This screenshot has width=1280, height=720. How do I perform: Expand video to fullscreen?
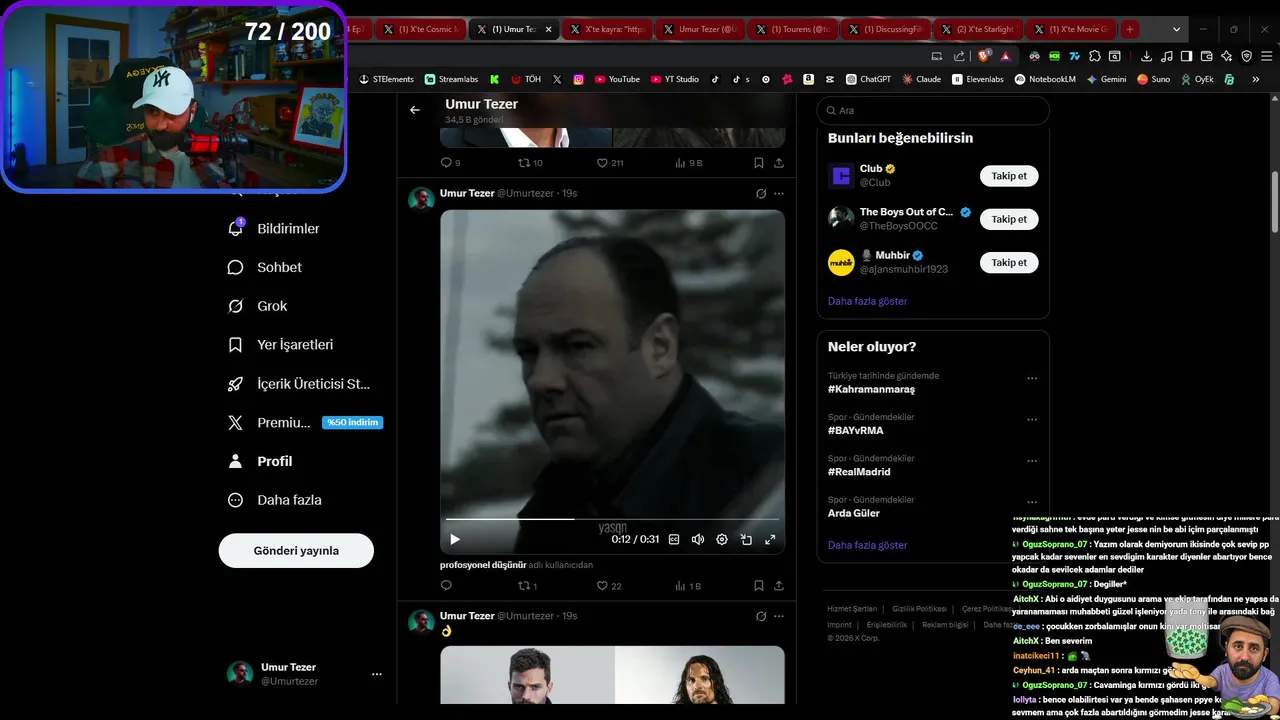770,539
